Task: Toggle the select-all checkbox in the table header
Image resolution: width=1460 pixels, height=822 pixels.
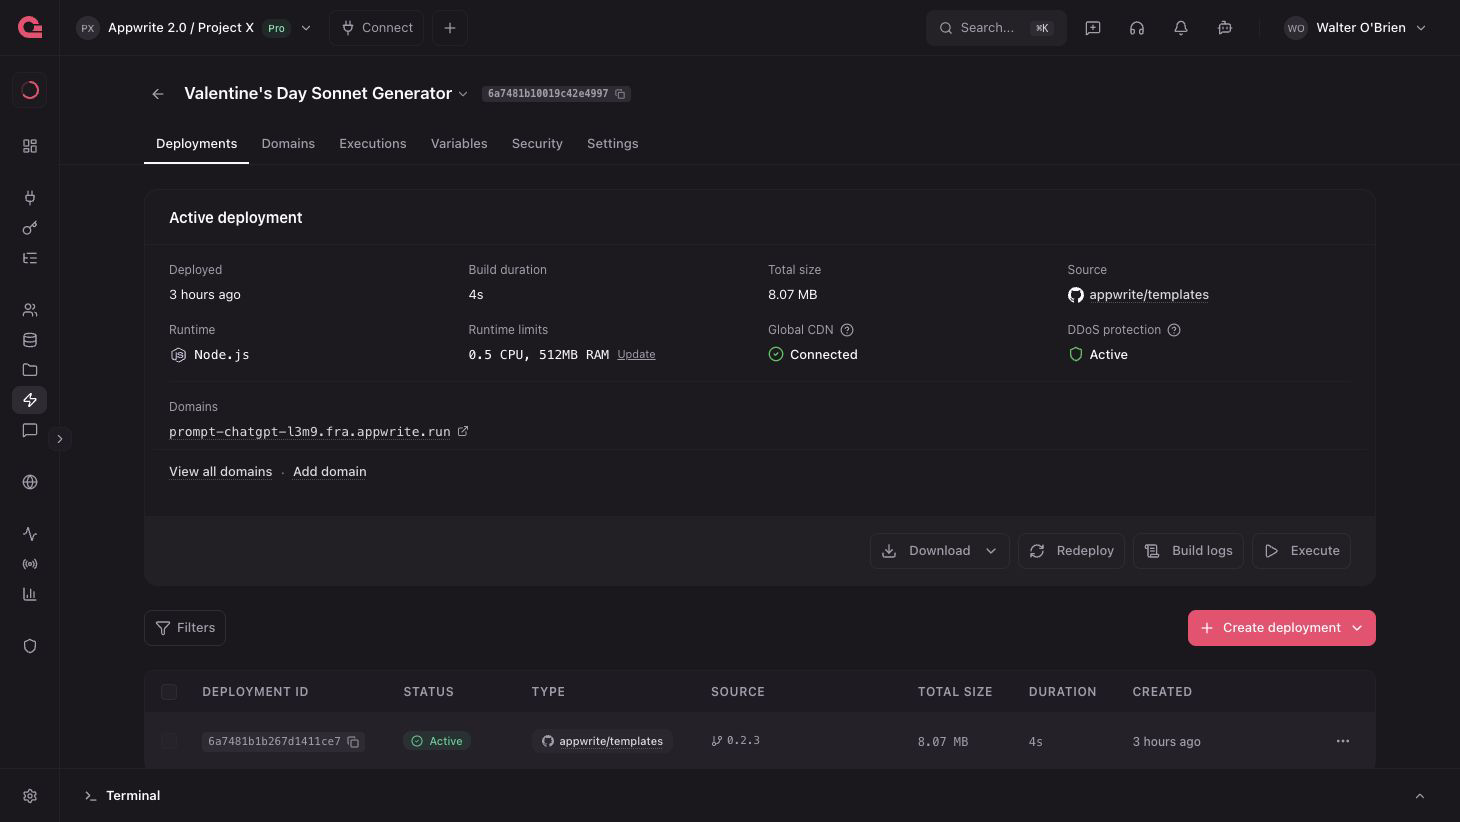Action: (x=169, y=692)
